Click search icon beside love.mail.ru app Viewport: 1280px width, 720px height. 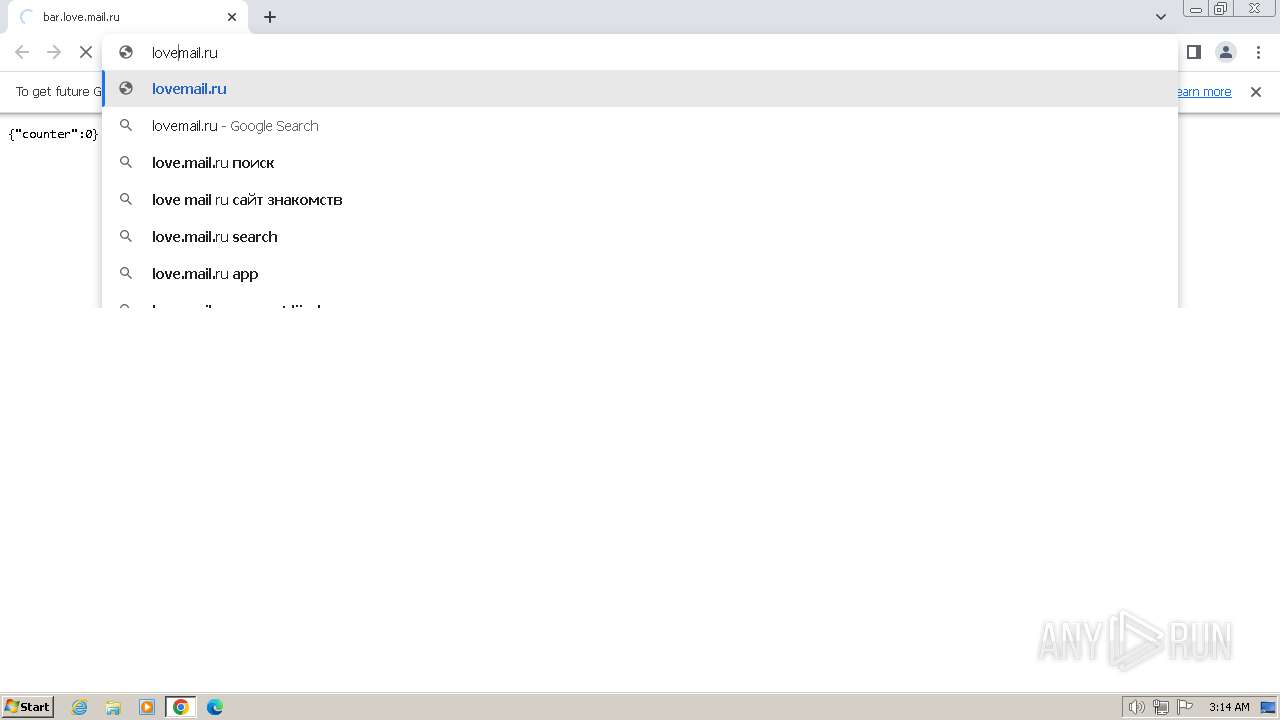[126, 274]
